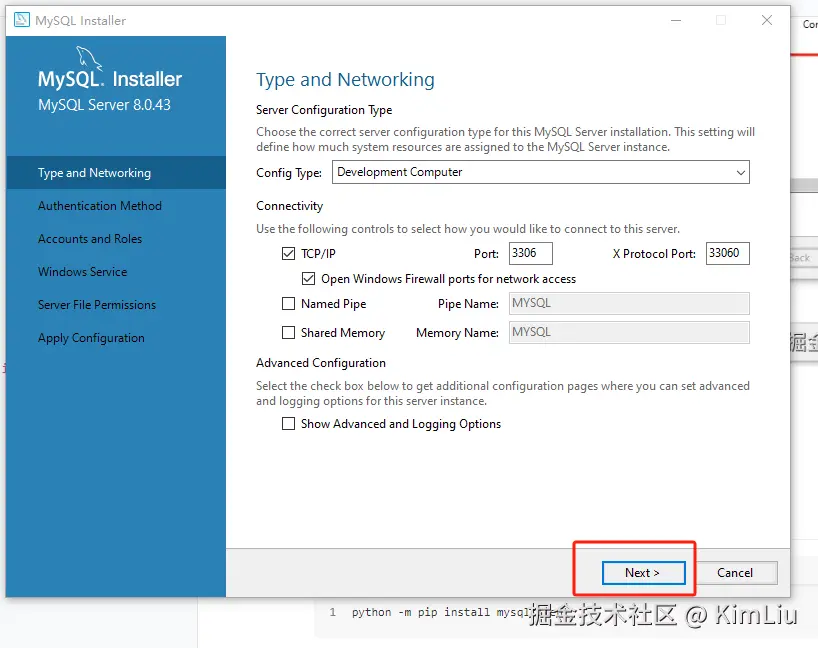Click the Advanced Configuration section label
This screenshot has height=648, width=818.
coord(321,363)
